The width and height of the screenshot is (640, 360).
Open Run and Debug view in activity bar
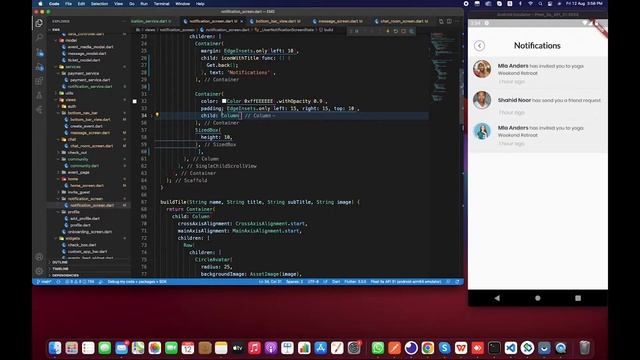pyautogui.click(x=39, y=67)
